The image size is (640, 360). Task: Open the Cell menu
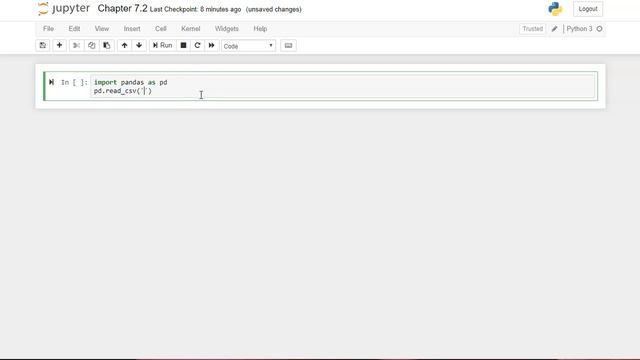point(160,29)
